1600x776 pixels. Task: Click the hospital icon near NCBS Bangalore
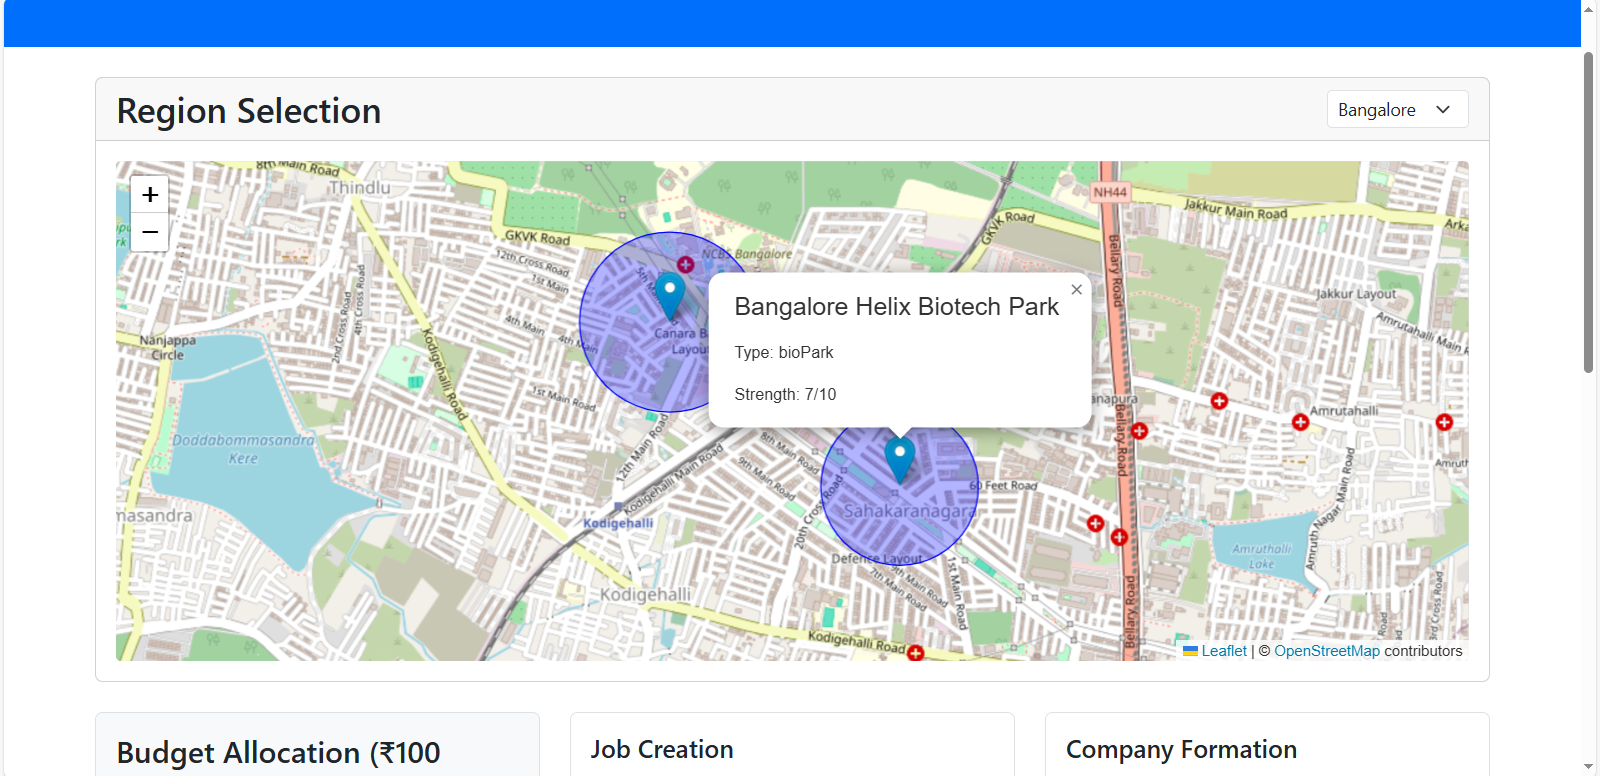[x=685, y=265]
